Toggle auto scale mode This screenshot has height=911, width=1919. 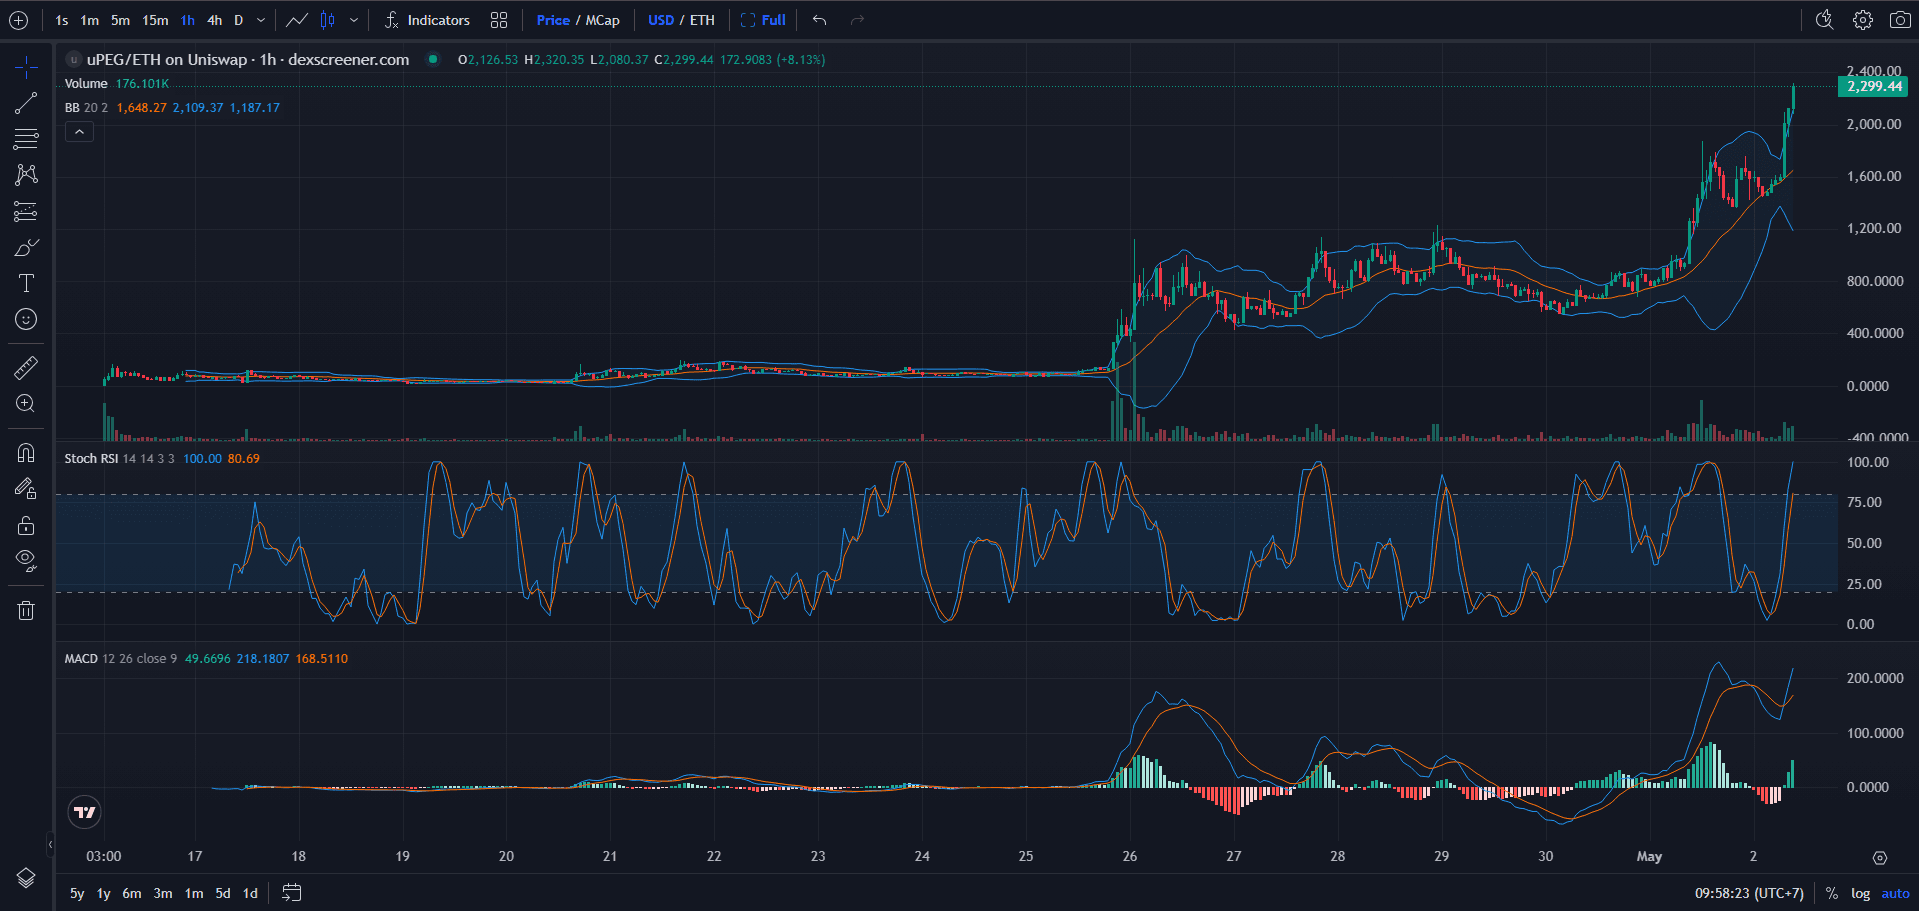[x=1896, y=893]
